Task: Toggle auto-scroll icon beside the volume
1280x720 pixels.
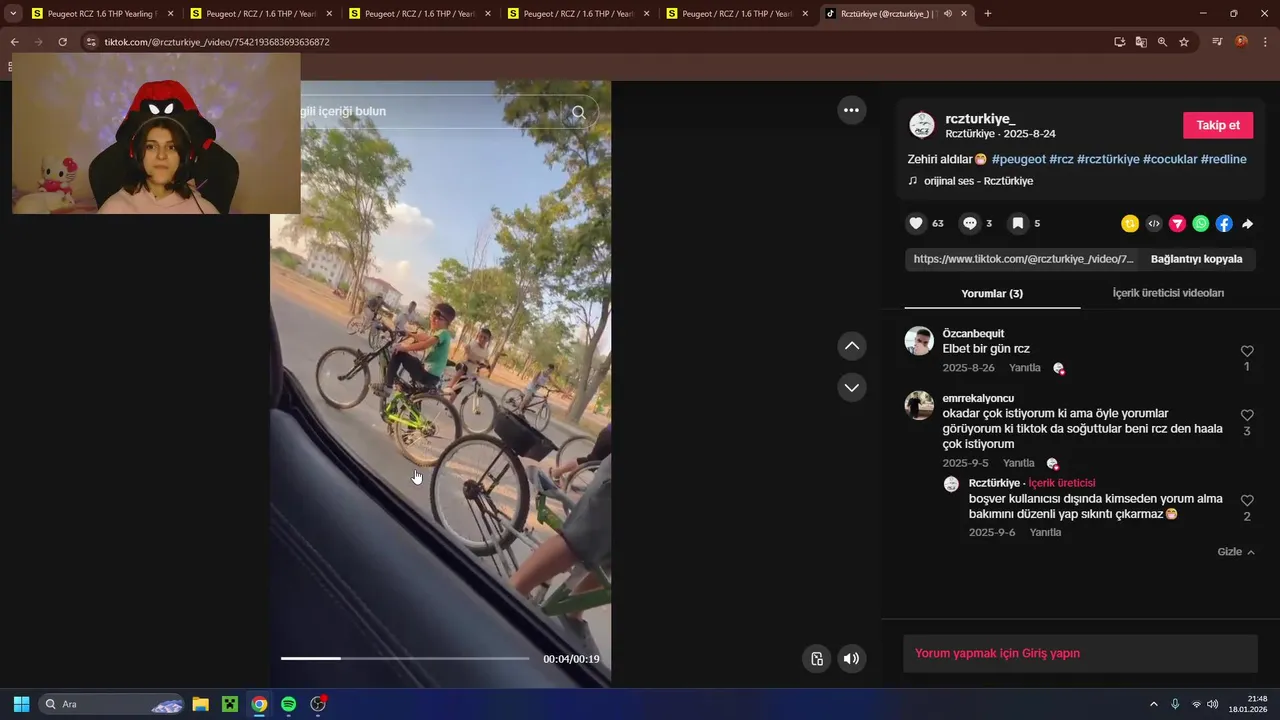Action: [x=817, y=658]
